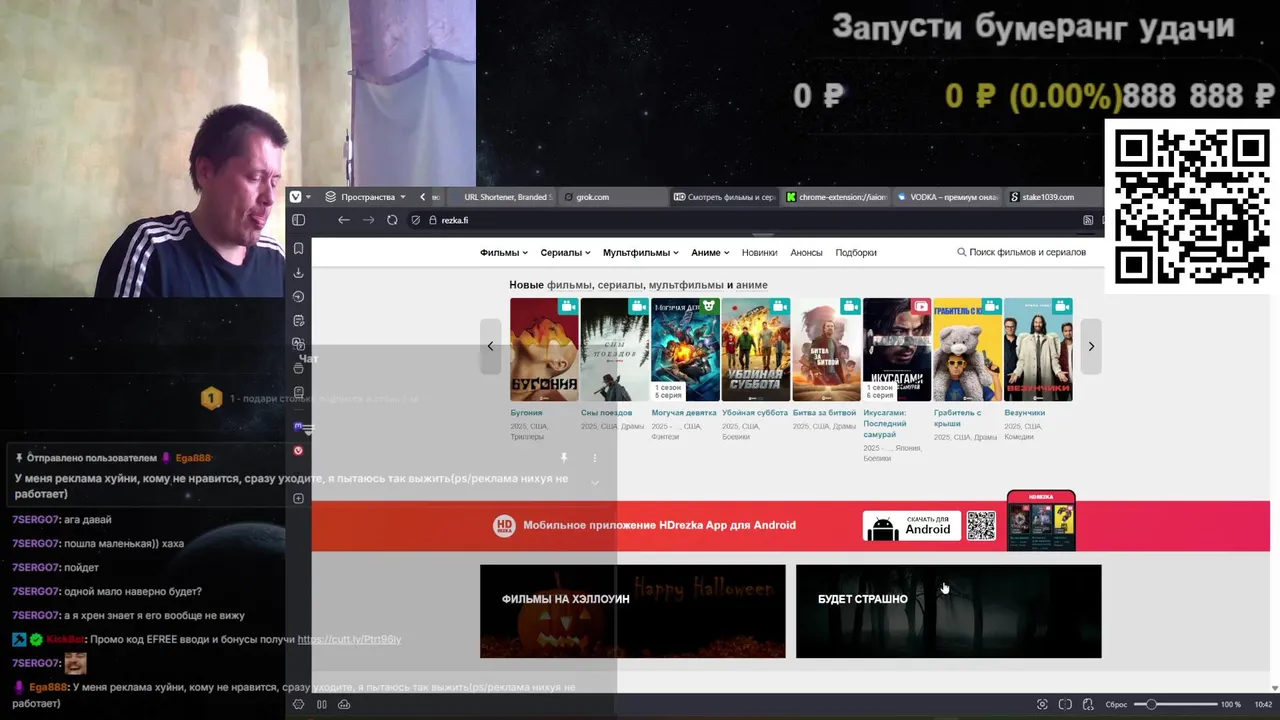
Task: Show previous items in new releases carousel
Action: tap(490, 346)
